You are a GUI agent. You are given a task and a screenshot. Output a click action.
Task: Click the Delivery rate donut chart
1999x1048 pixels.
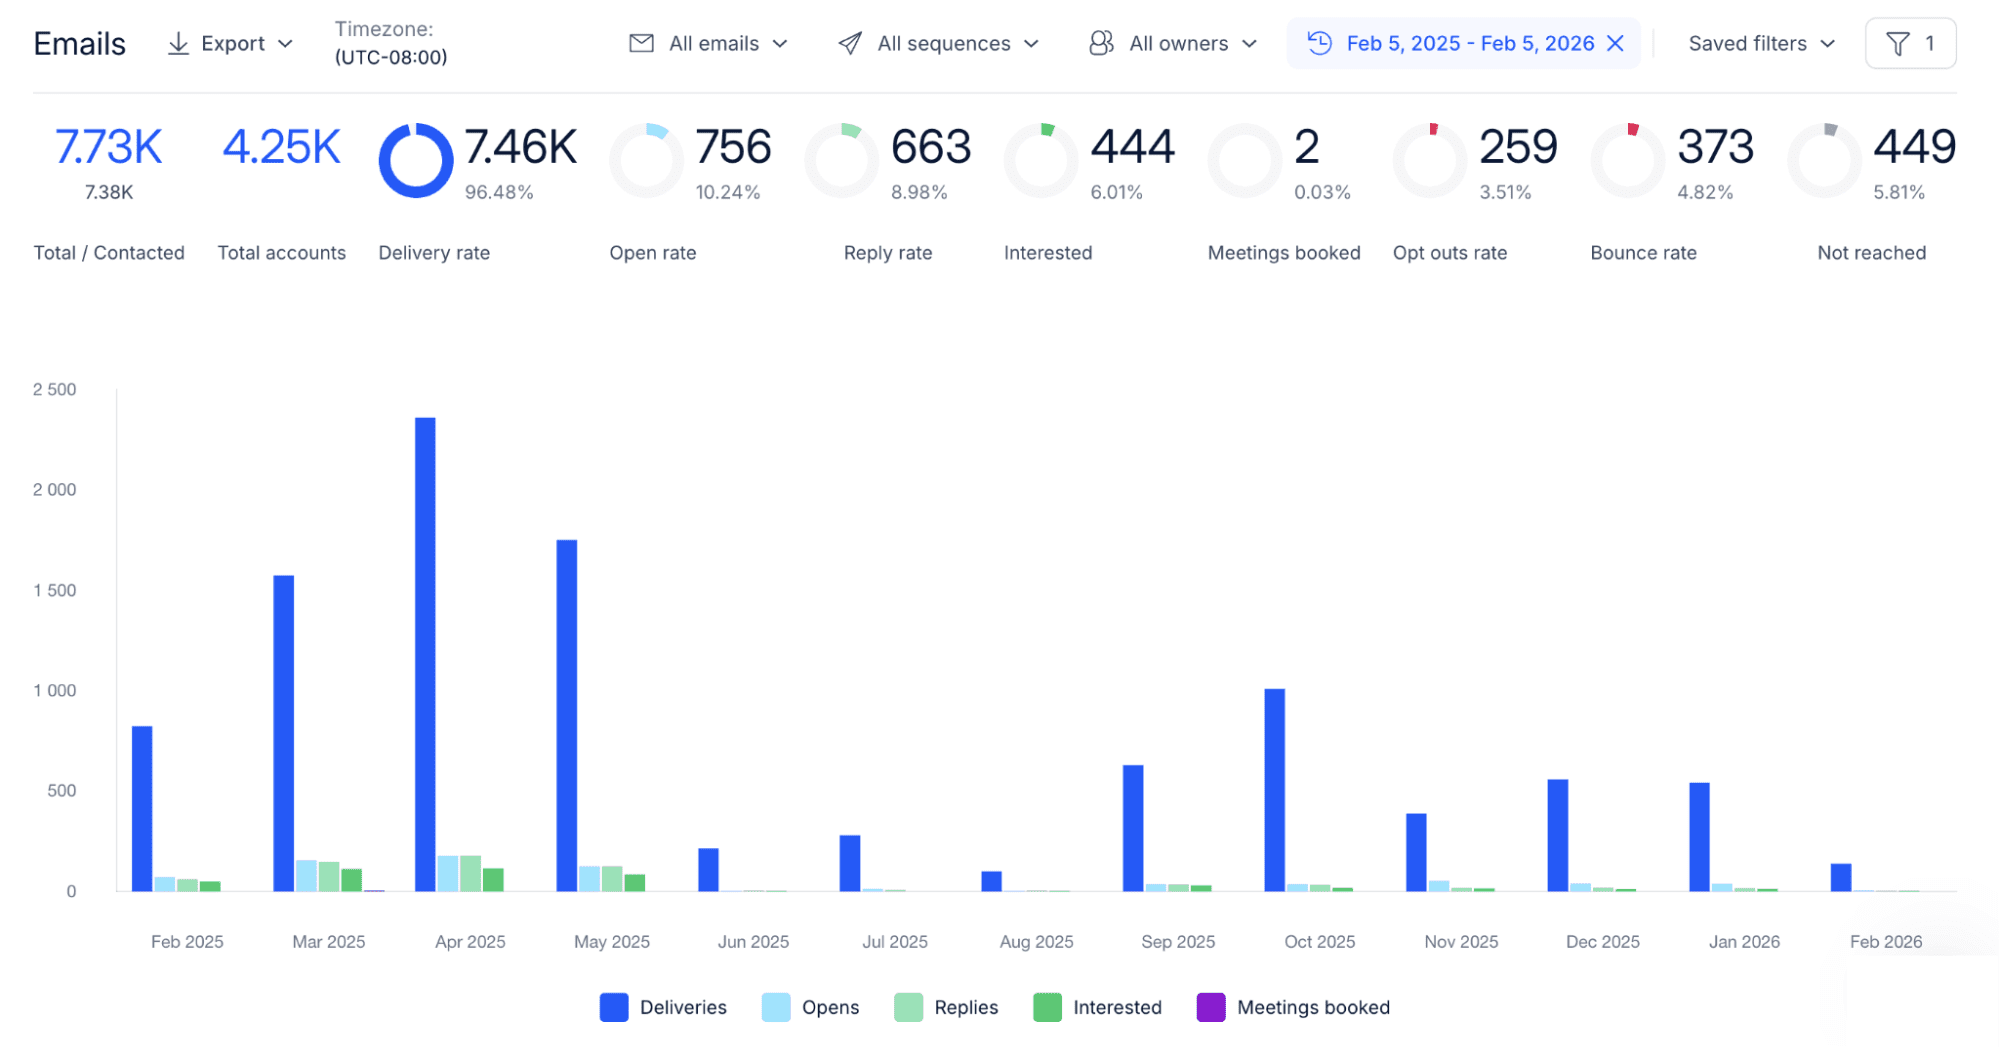pyautogui.click(x=415, y=160)
